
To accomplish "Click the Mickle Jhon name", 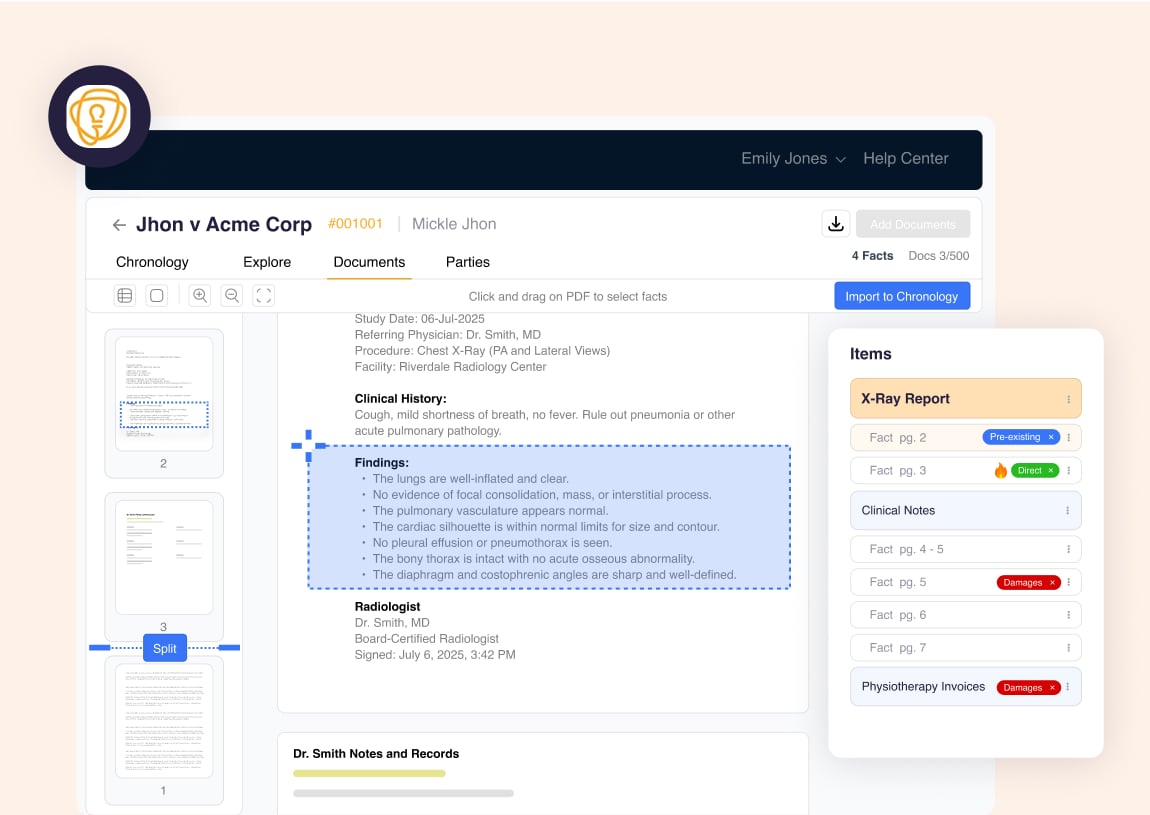I will [454, 224].
